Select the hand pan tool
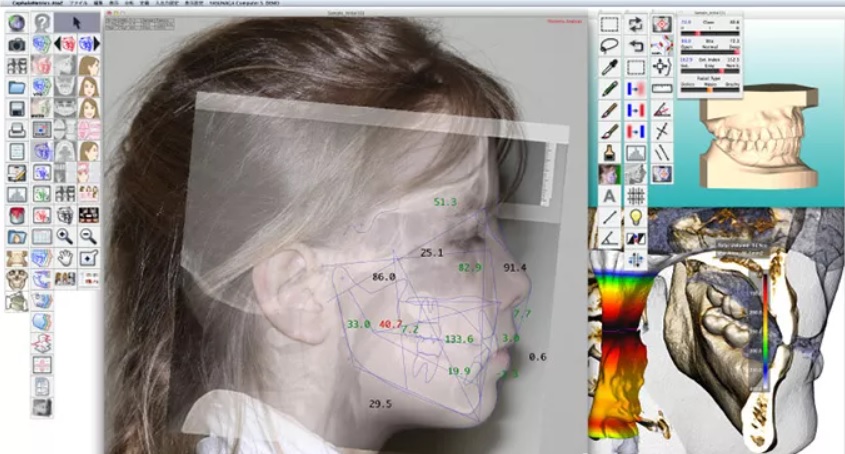The height and width of the screenshot is (454, 845). pyautogui.click(x=65, y=258)
